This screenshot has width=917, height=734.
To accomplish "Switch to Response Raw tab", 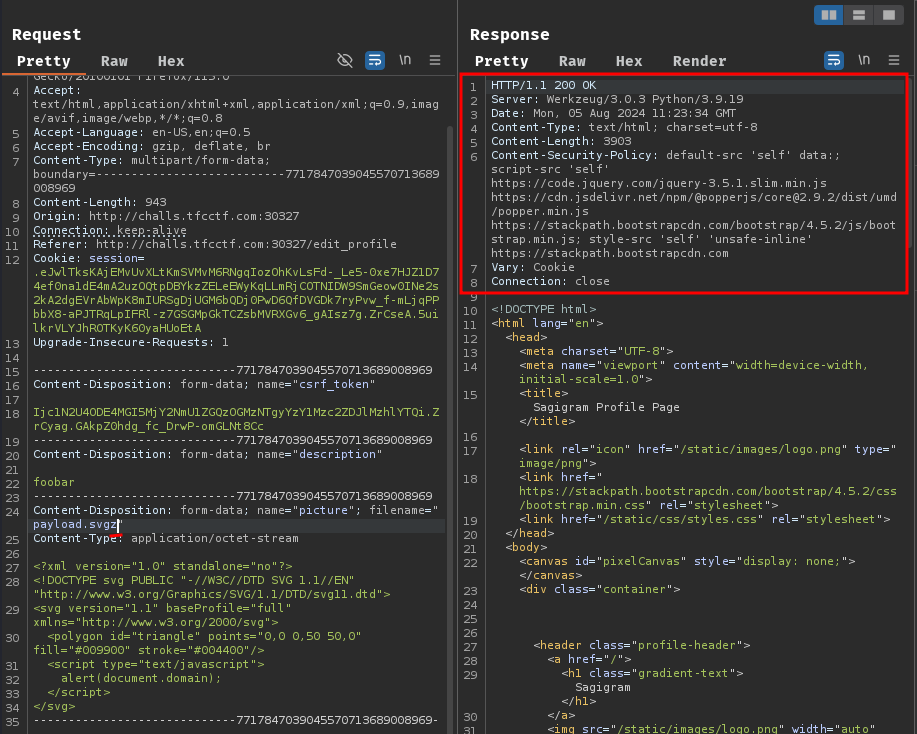I will [x=572, y=61].
